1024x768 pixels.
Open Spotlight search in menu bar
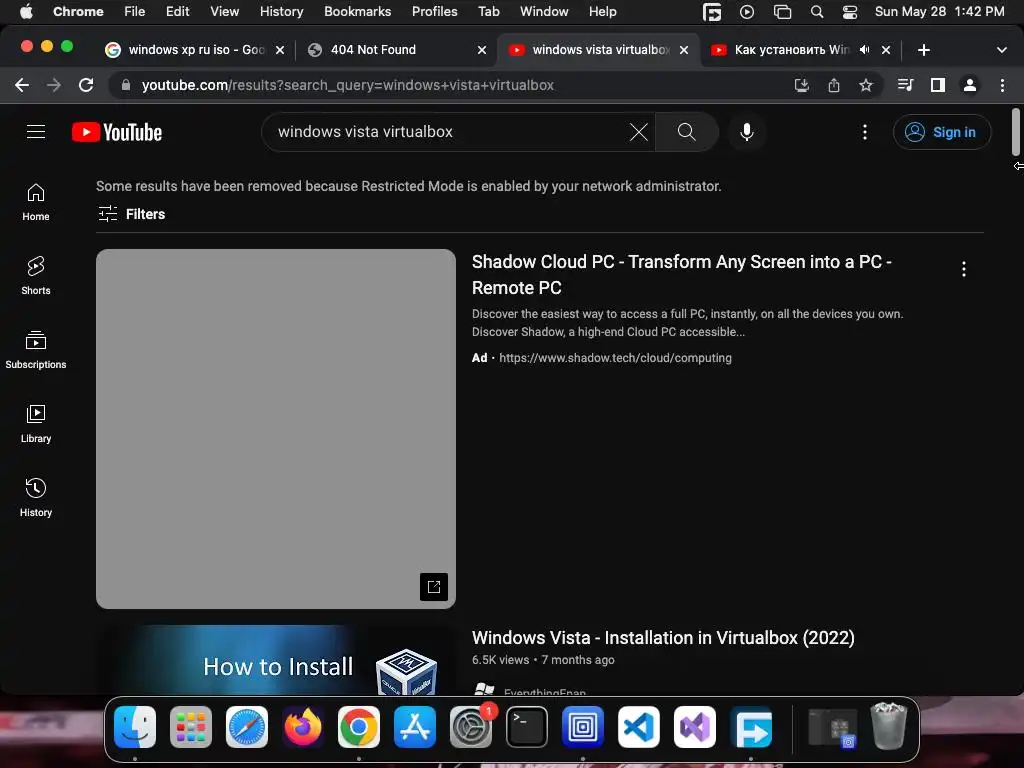pyautogui.click(x=816, y=11)
